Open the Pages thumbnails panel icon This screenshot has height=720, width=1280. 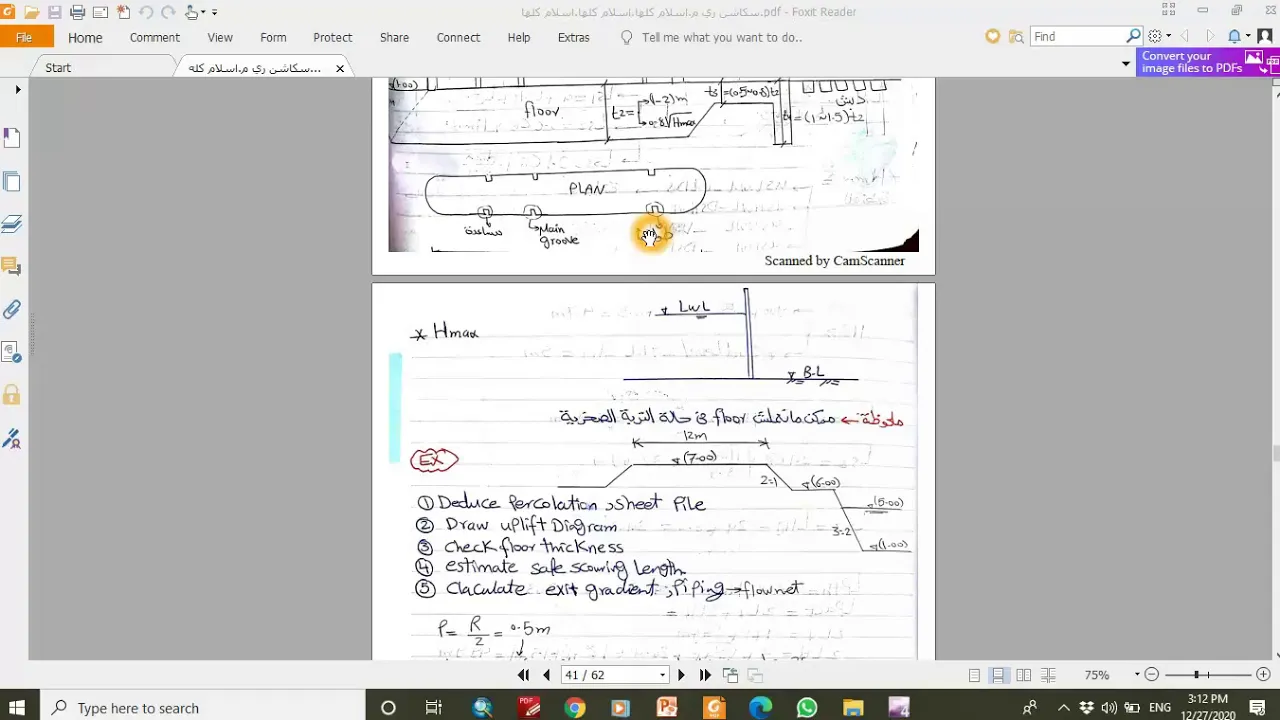[x=12, y=182]
